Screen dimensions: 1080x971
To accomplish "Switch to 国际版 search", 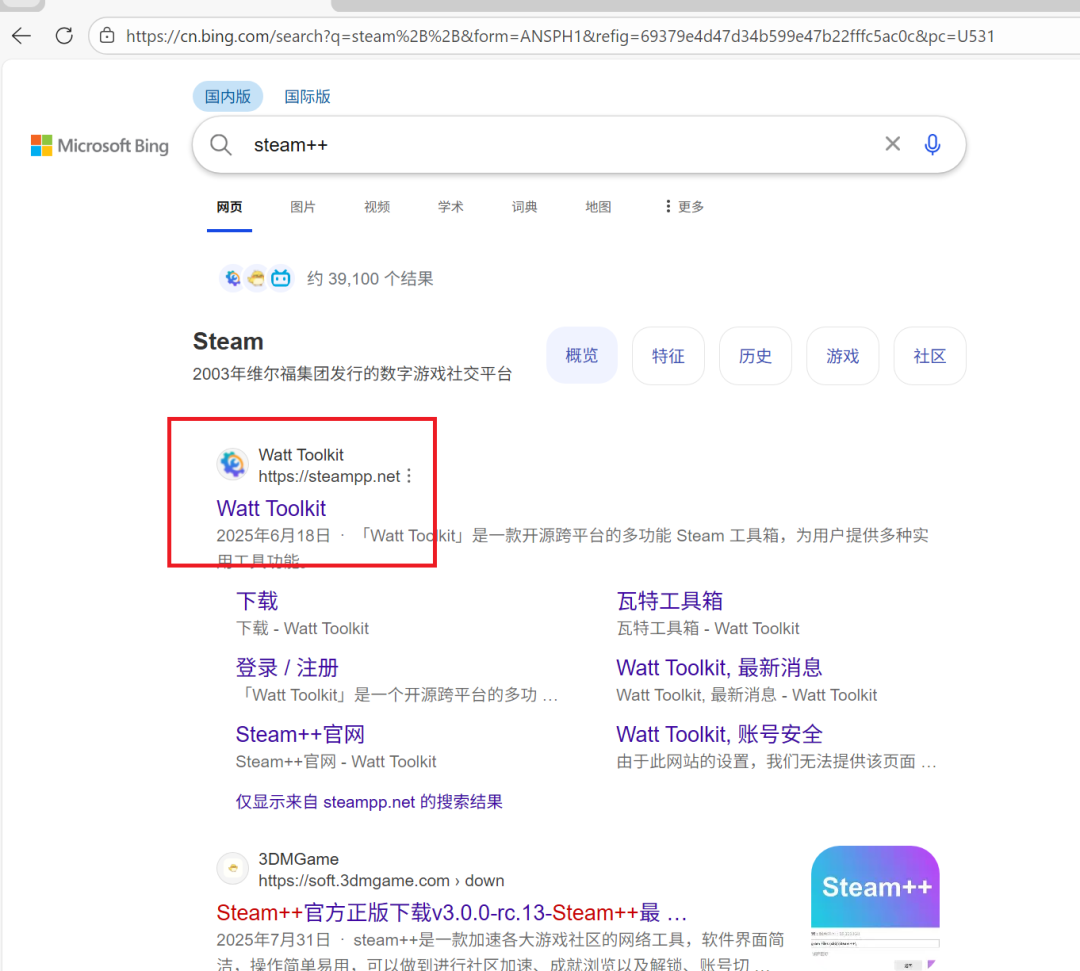I will point(308,96).
